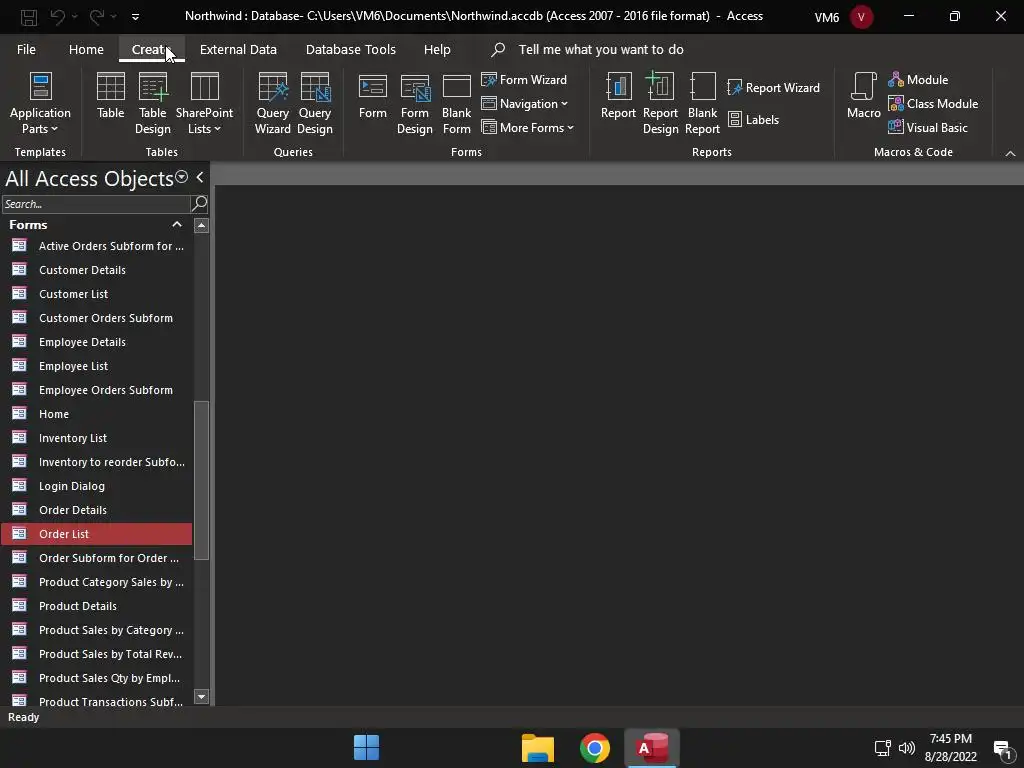Select the Employee Details form
This screenshot has width=1024, height=768.
click(x=97, y=342)
